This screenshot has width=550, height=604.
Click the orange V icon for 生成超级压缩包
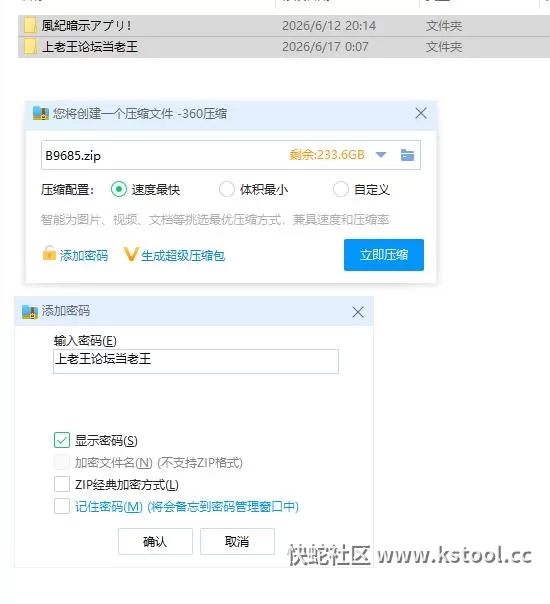(131, 255)
